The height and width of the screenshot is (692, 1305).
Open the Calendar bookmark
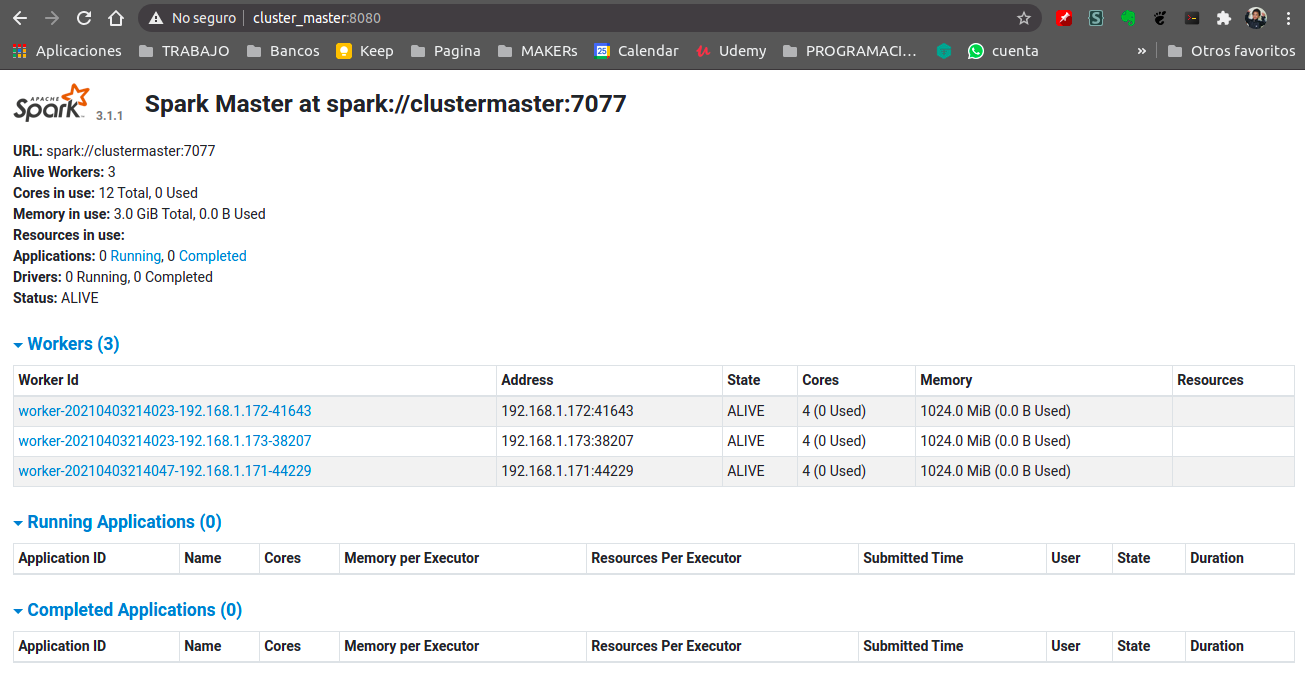pos(636,51)
